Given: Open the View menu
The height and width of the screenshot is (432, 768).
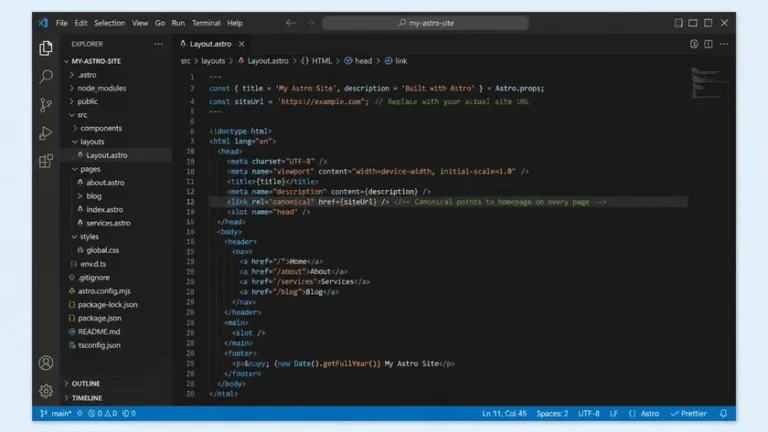Looking at the screenshot, I should [140, 23].
